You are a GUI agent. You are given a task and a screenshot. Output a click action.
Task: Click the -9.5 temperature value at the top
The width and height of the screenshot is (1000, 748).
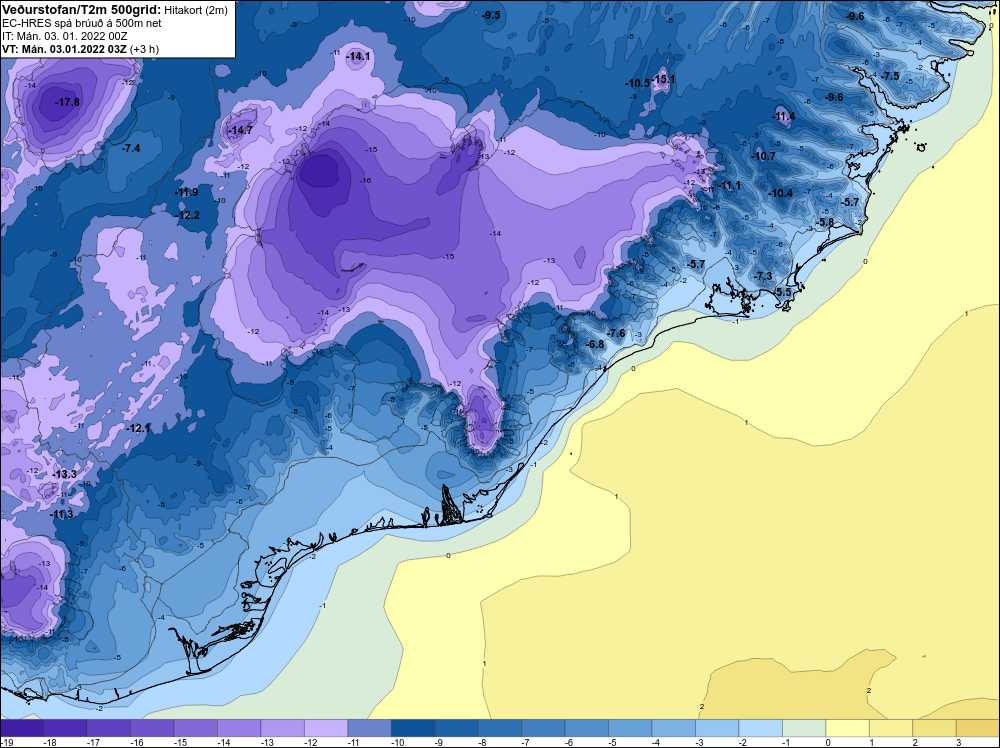point(491,15)
